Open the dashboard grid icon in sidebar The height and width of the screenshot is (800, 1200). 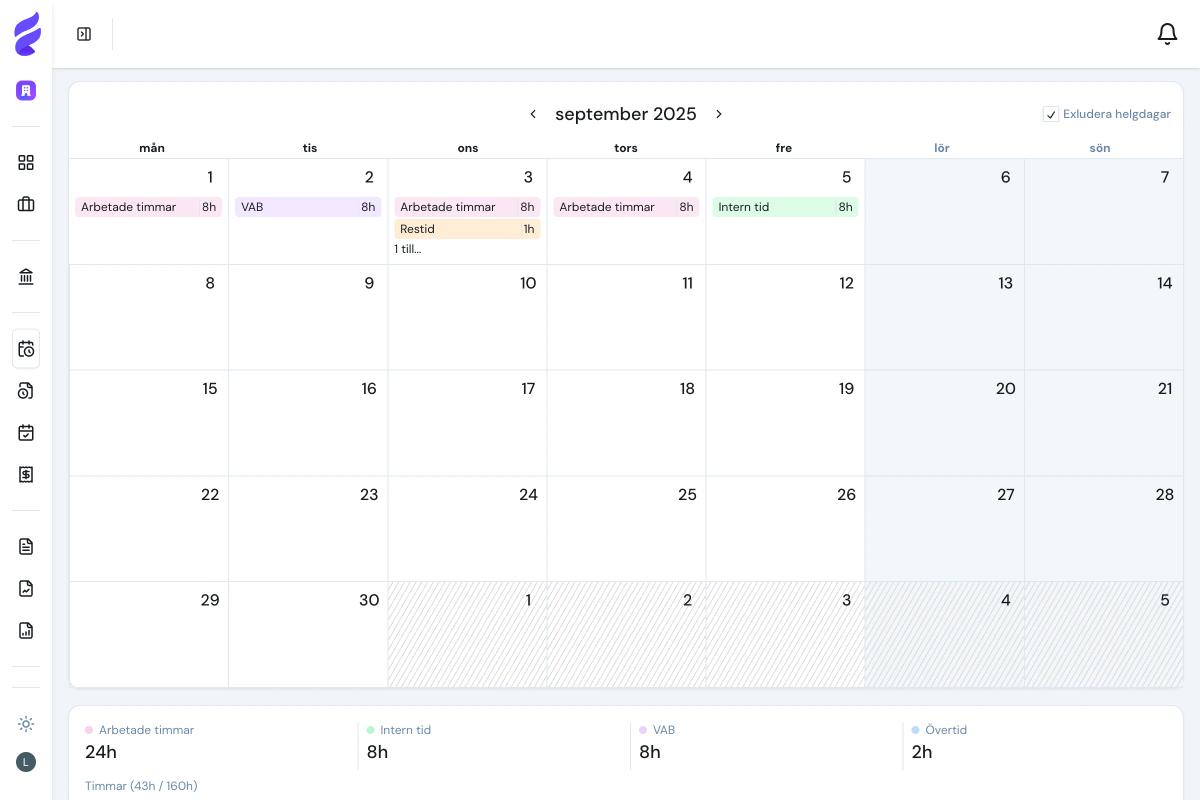coord(26,161)
